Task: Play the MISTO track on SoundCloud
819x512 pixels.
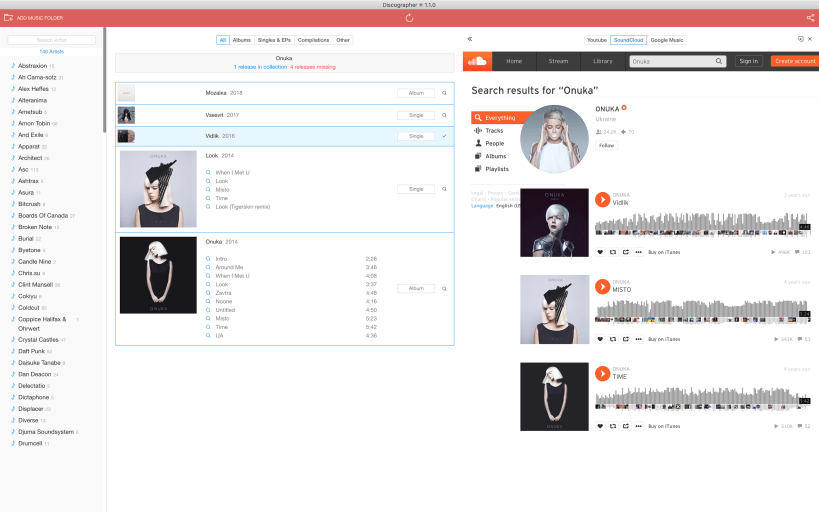Action: coord(602,286)
